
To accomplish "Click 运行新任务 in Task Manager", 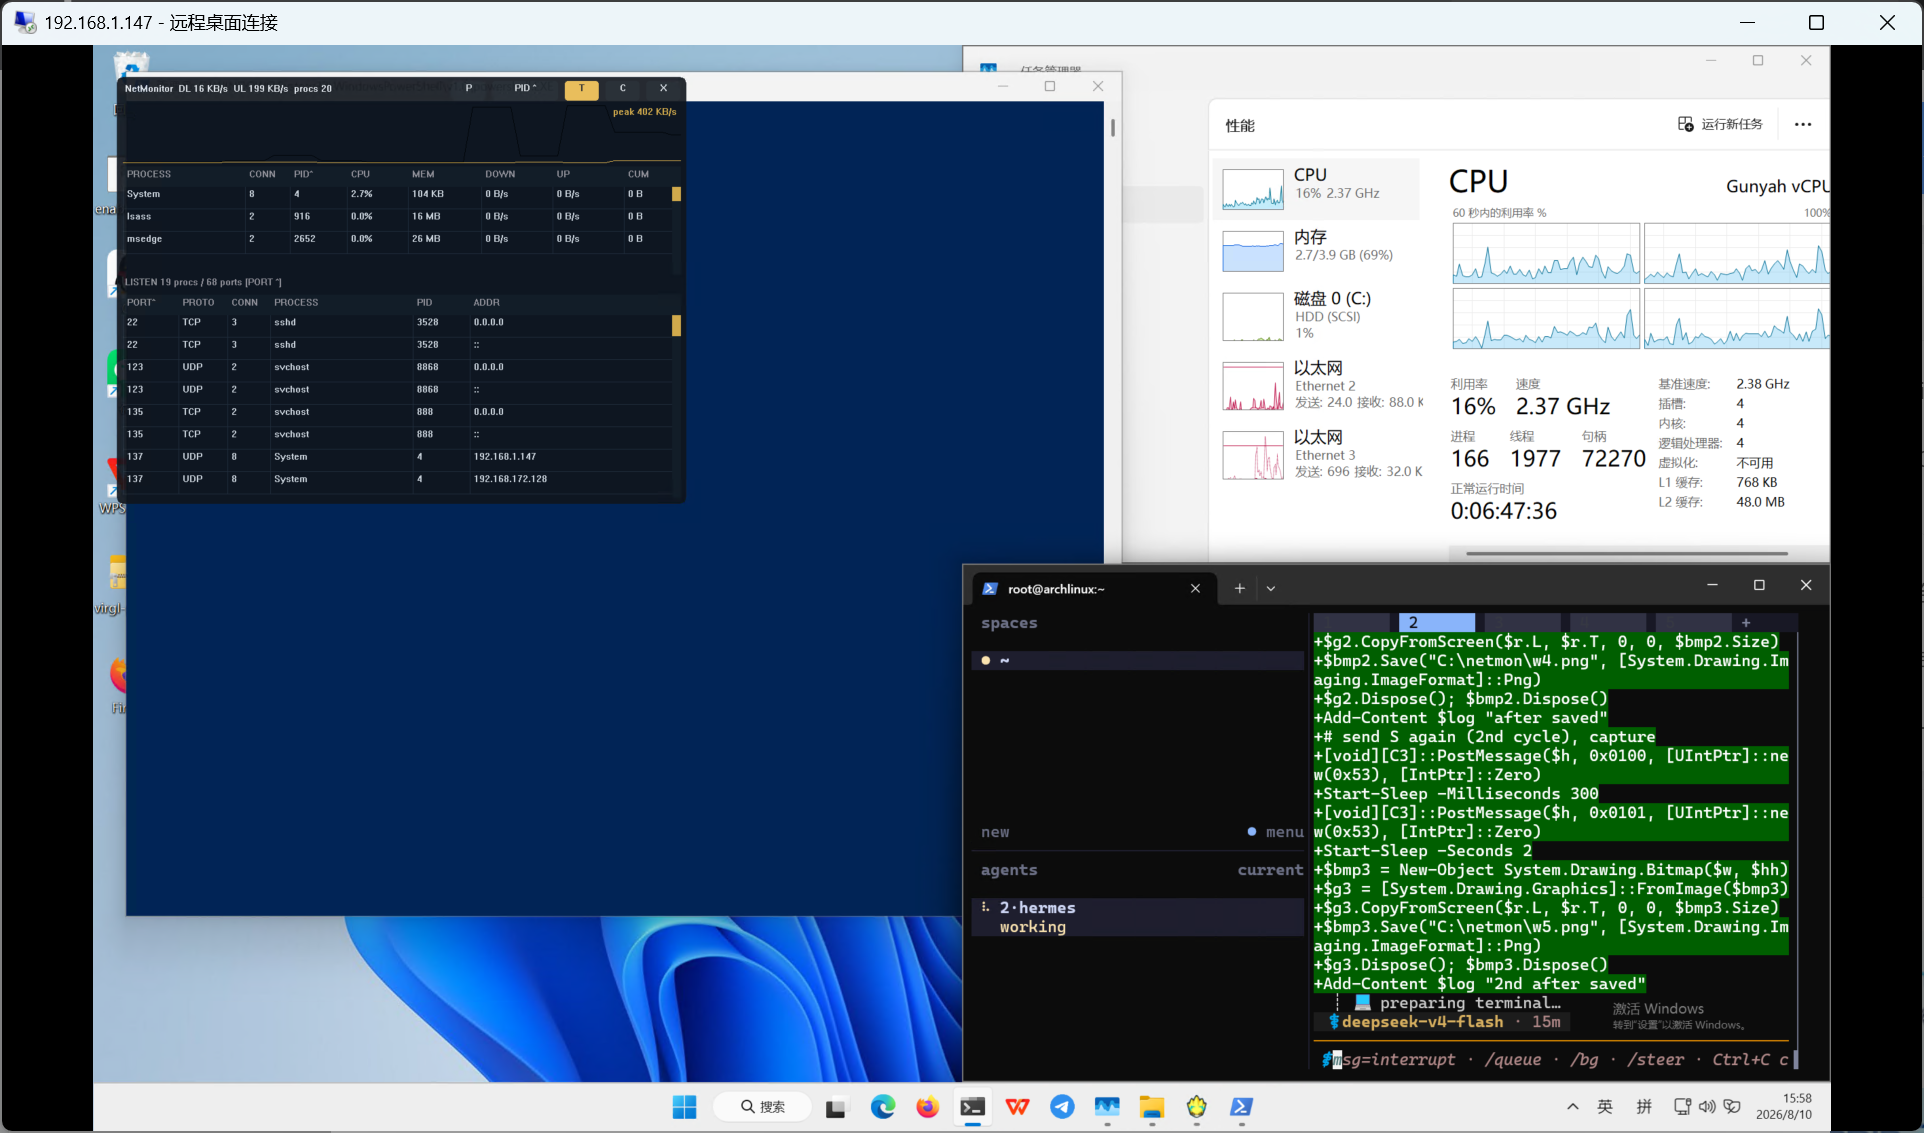I will [x=1720, y=124].
